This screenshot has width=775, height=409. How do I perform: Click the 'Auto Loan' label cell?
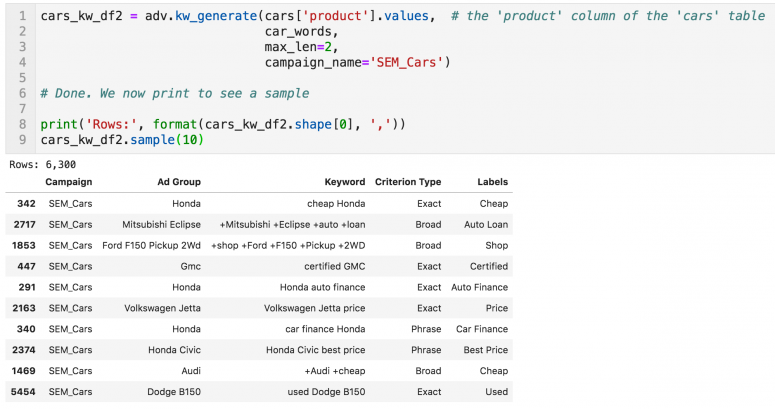(x=486, y=224)
